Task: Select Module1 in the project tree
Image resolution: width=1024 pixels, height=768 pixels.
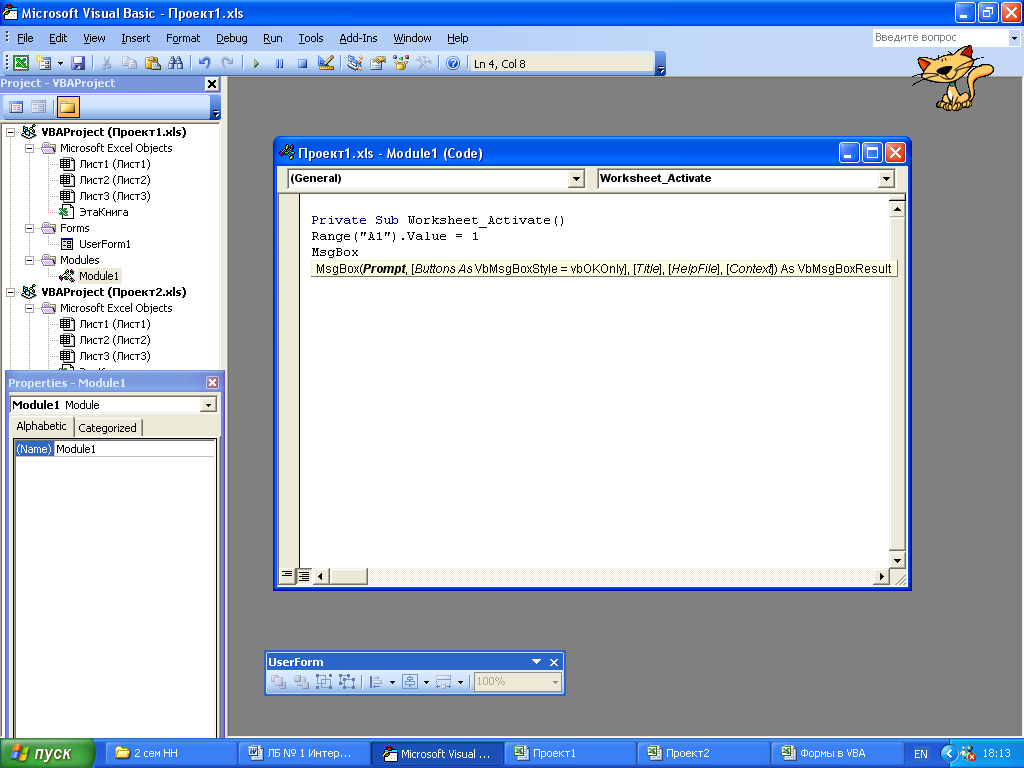Action: 98,276
